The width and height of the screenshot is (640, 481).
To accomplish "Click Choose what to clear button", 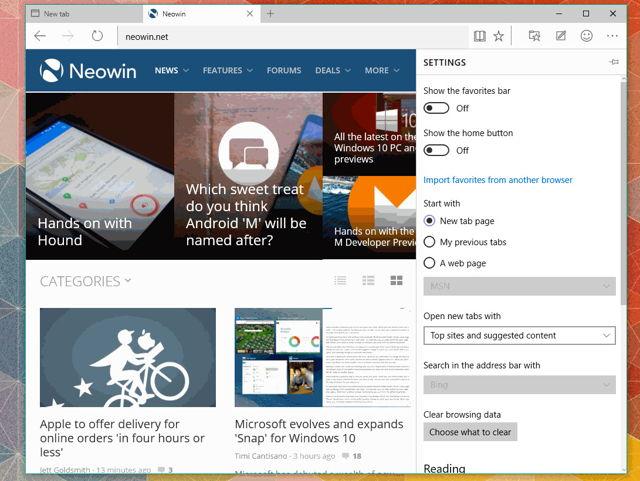I will tap(470, 432).
